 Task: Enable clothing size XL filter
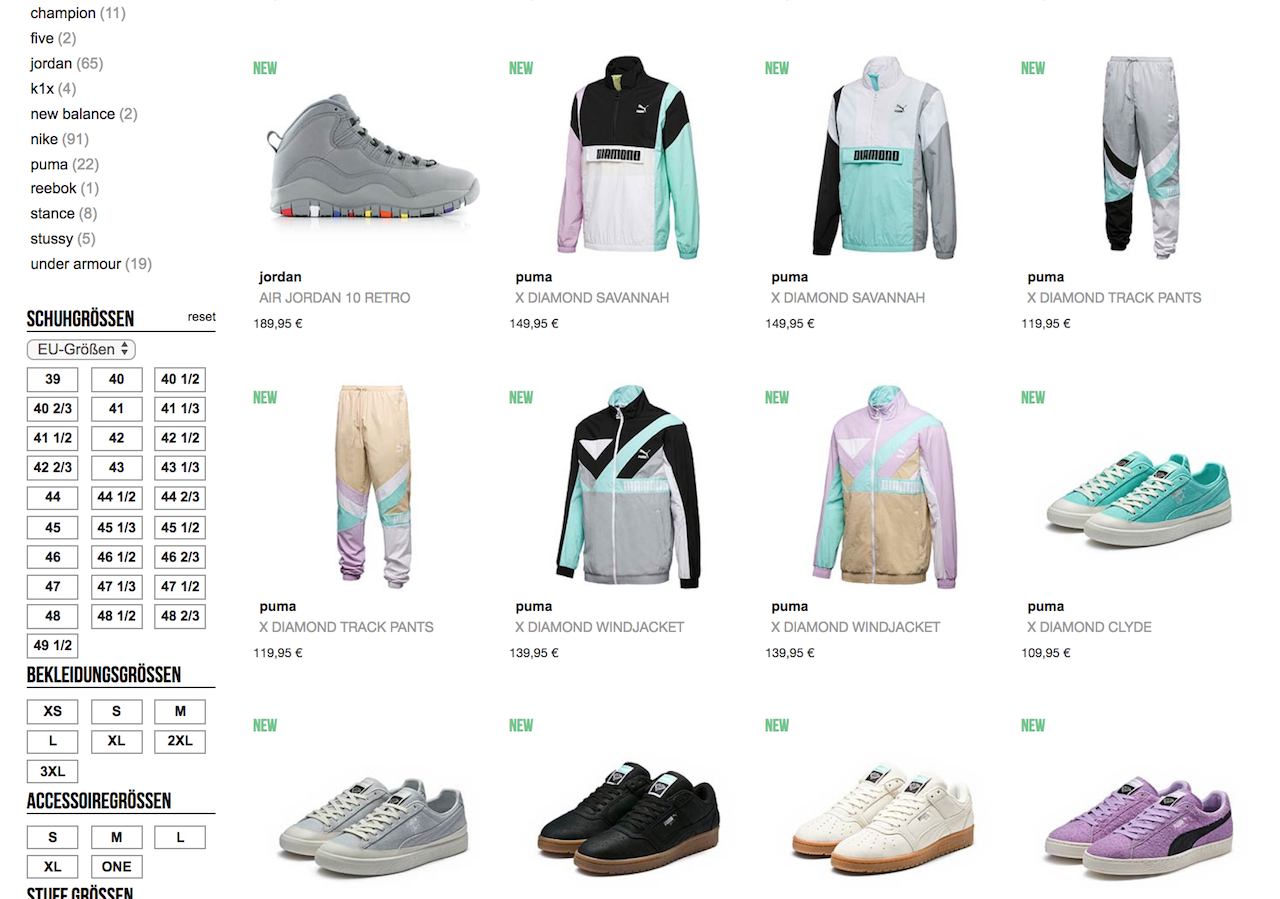click(x=117, y=742)
